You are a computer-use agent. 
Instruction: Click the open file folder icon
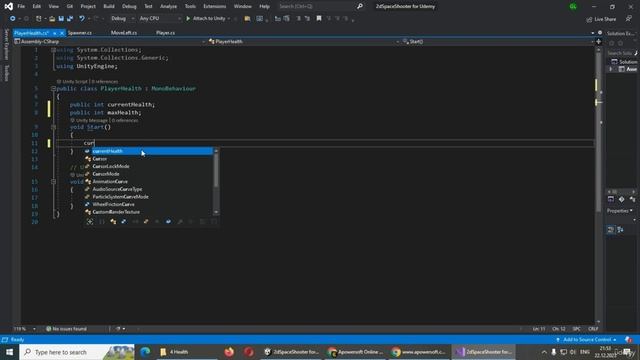(x=52, y=18)
